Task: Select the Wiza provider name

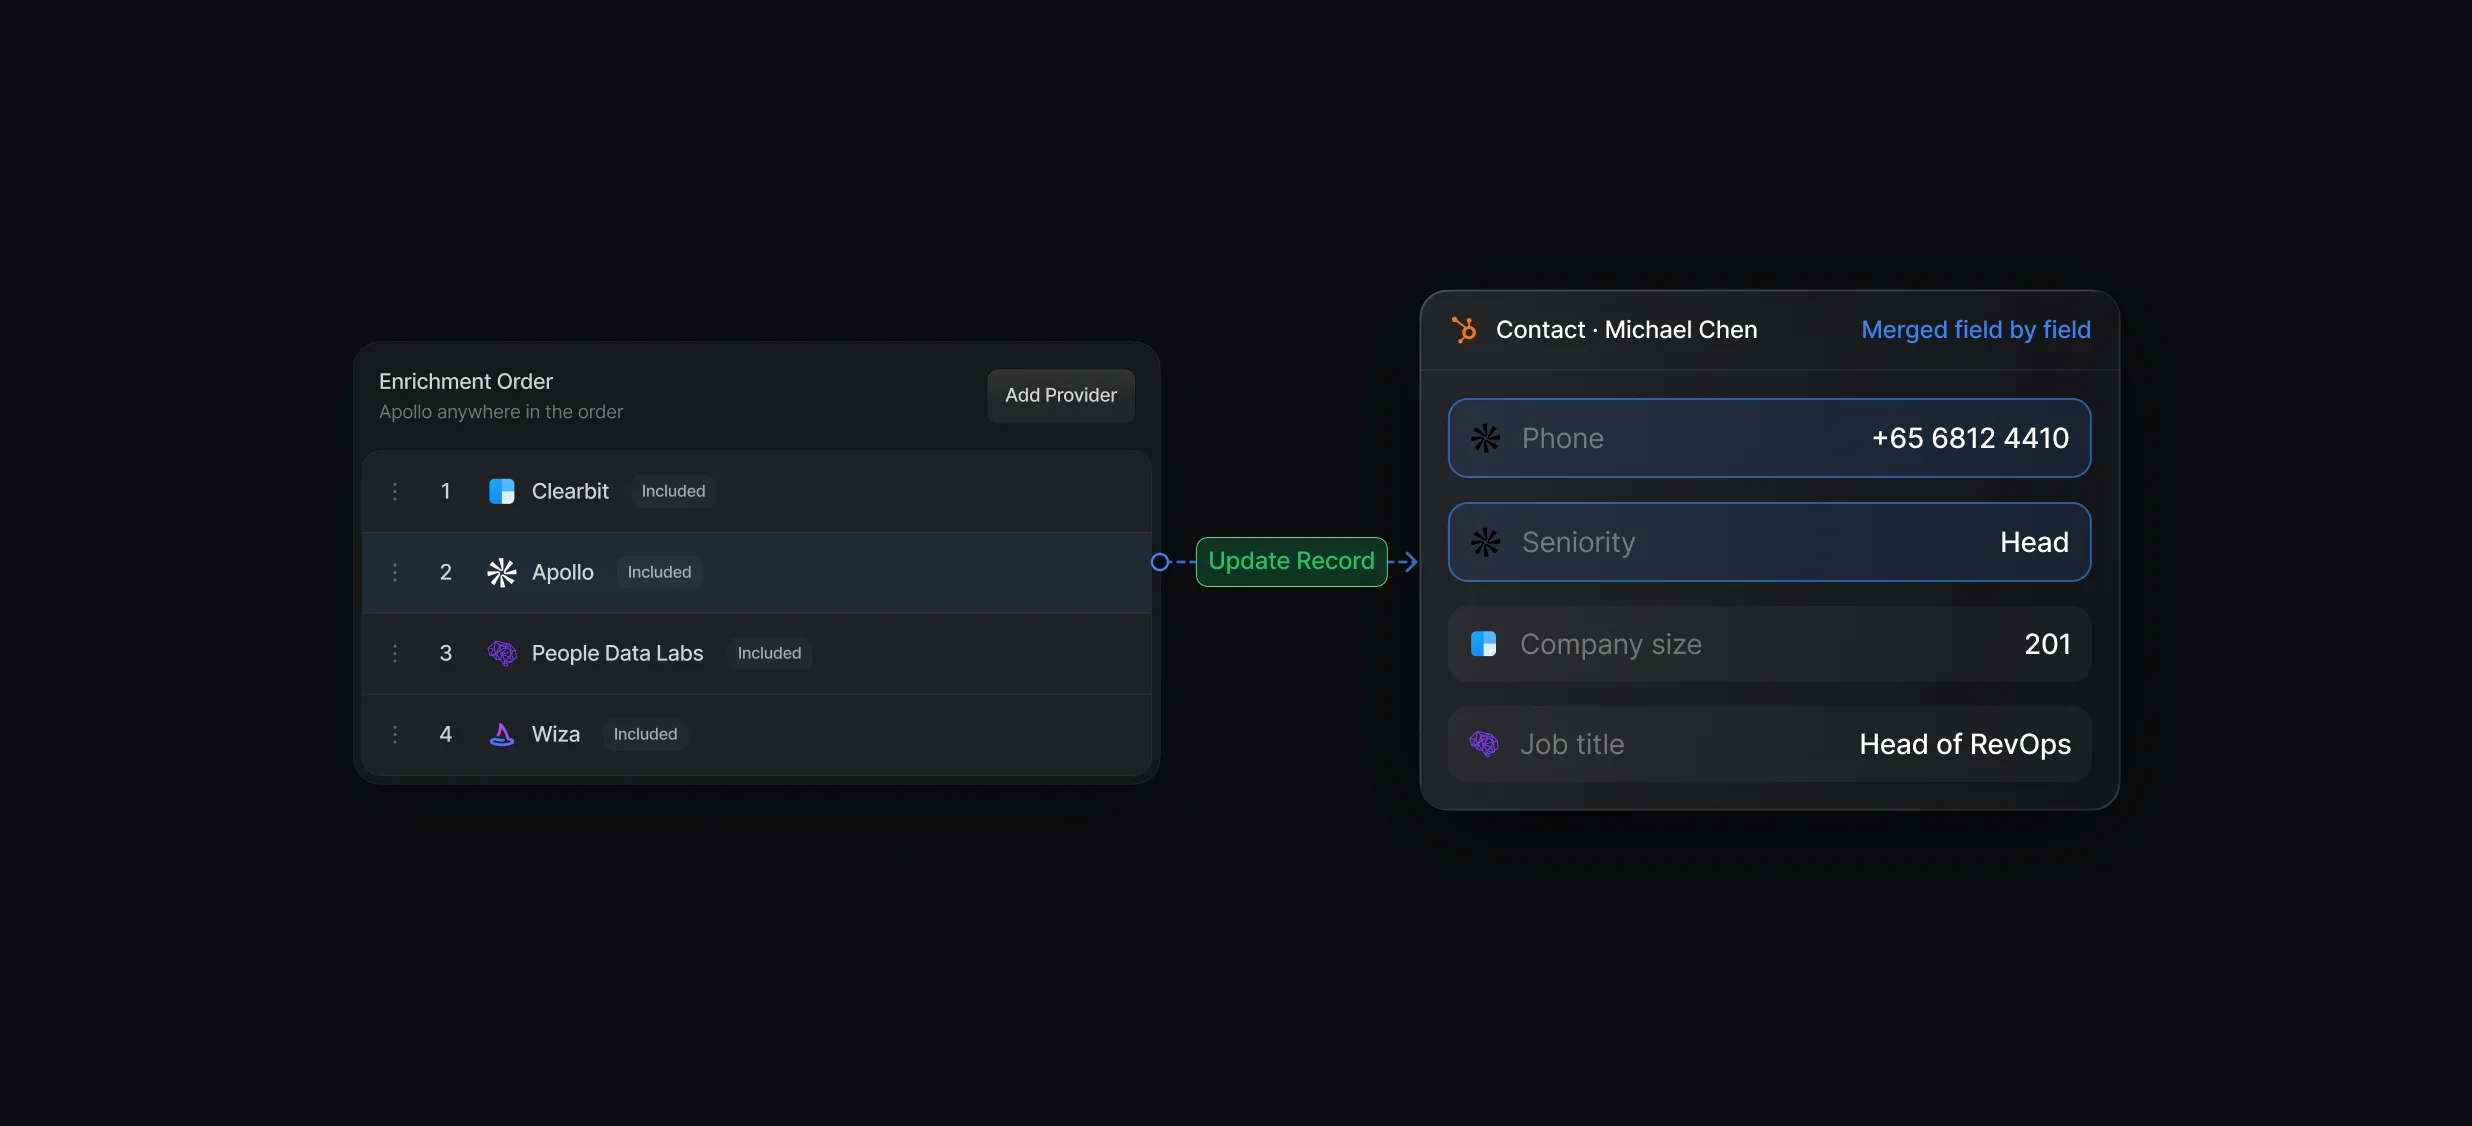Action: click(555, 734)
